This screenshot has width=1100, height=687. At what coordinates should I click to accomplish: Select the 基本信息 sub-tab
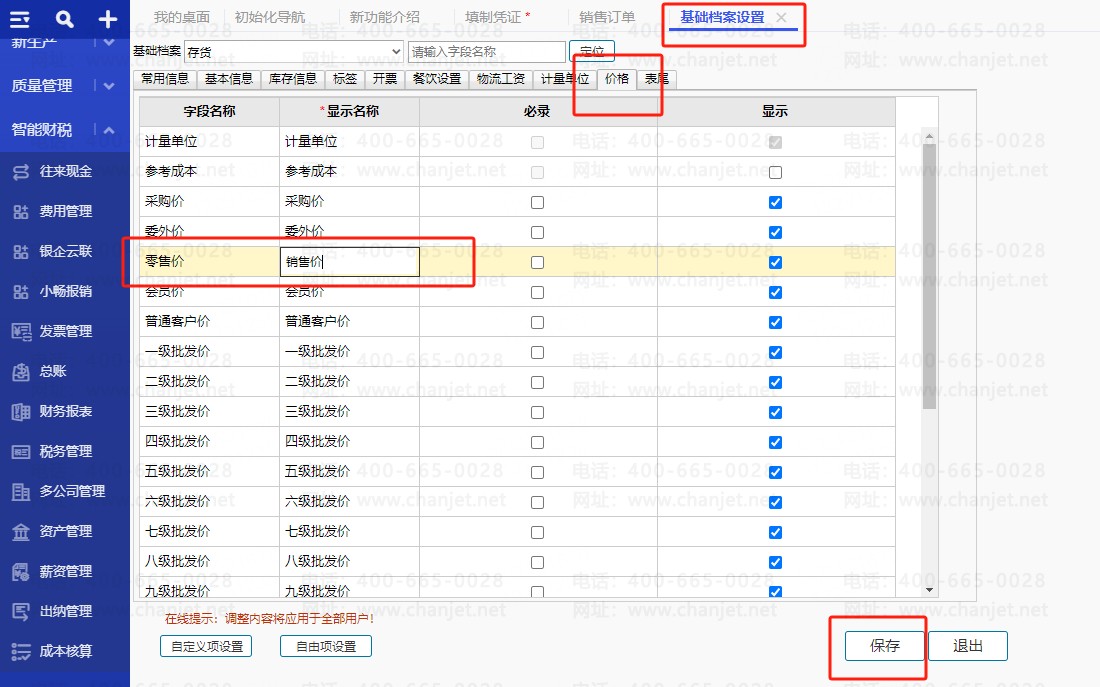(x=229, y=79)
